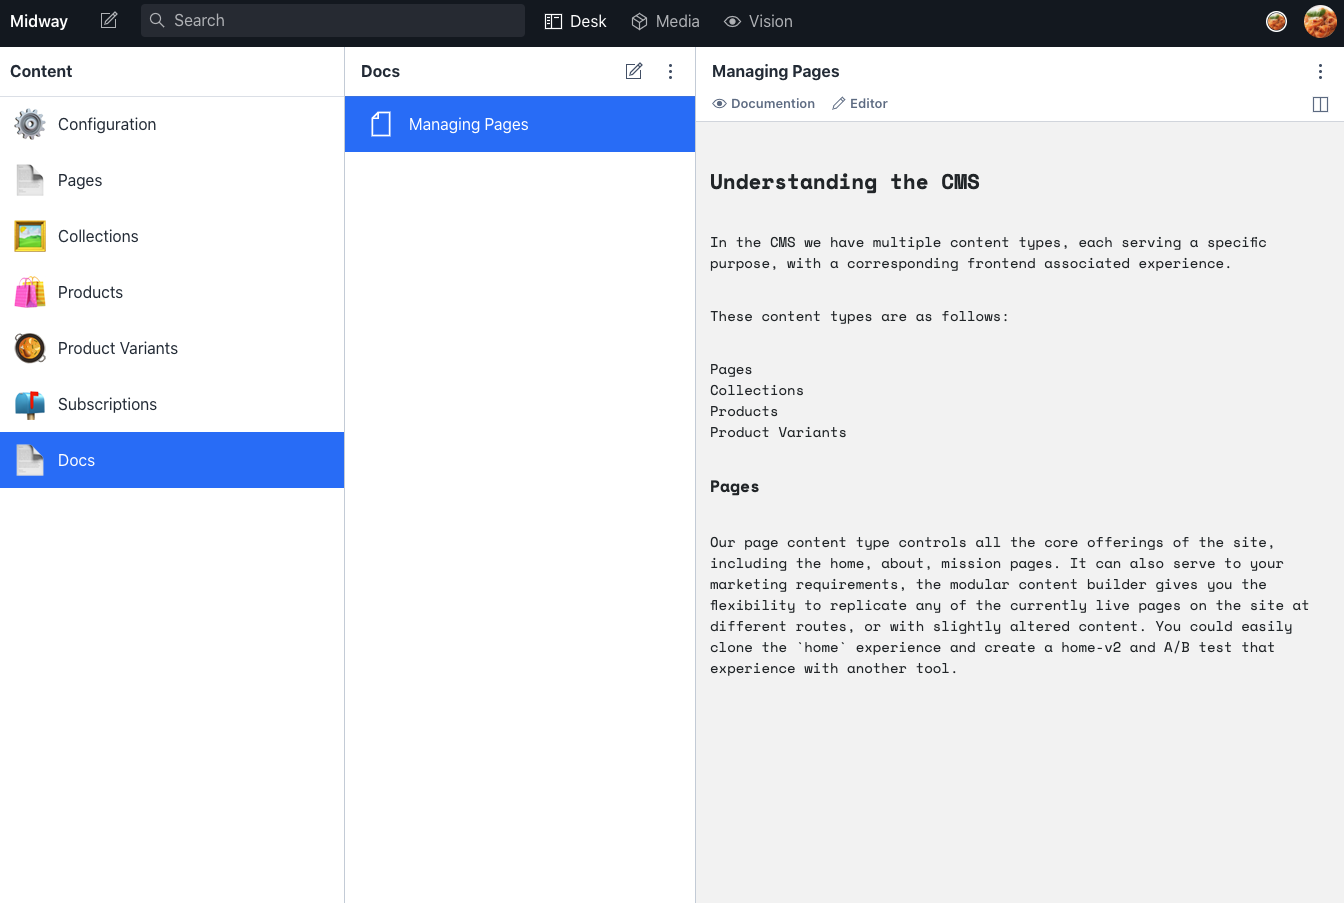Switch to the Editor tab
The width and height of the screenshot is (1344, 903).
click(x=859, y=103)
